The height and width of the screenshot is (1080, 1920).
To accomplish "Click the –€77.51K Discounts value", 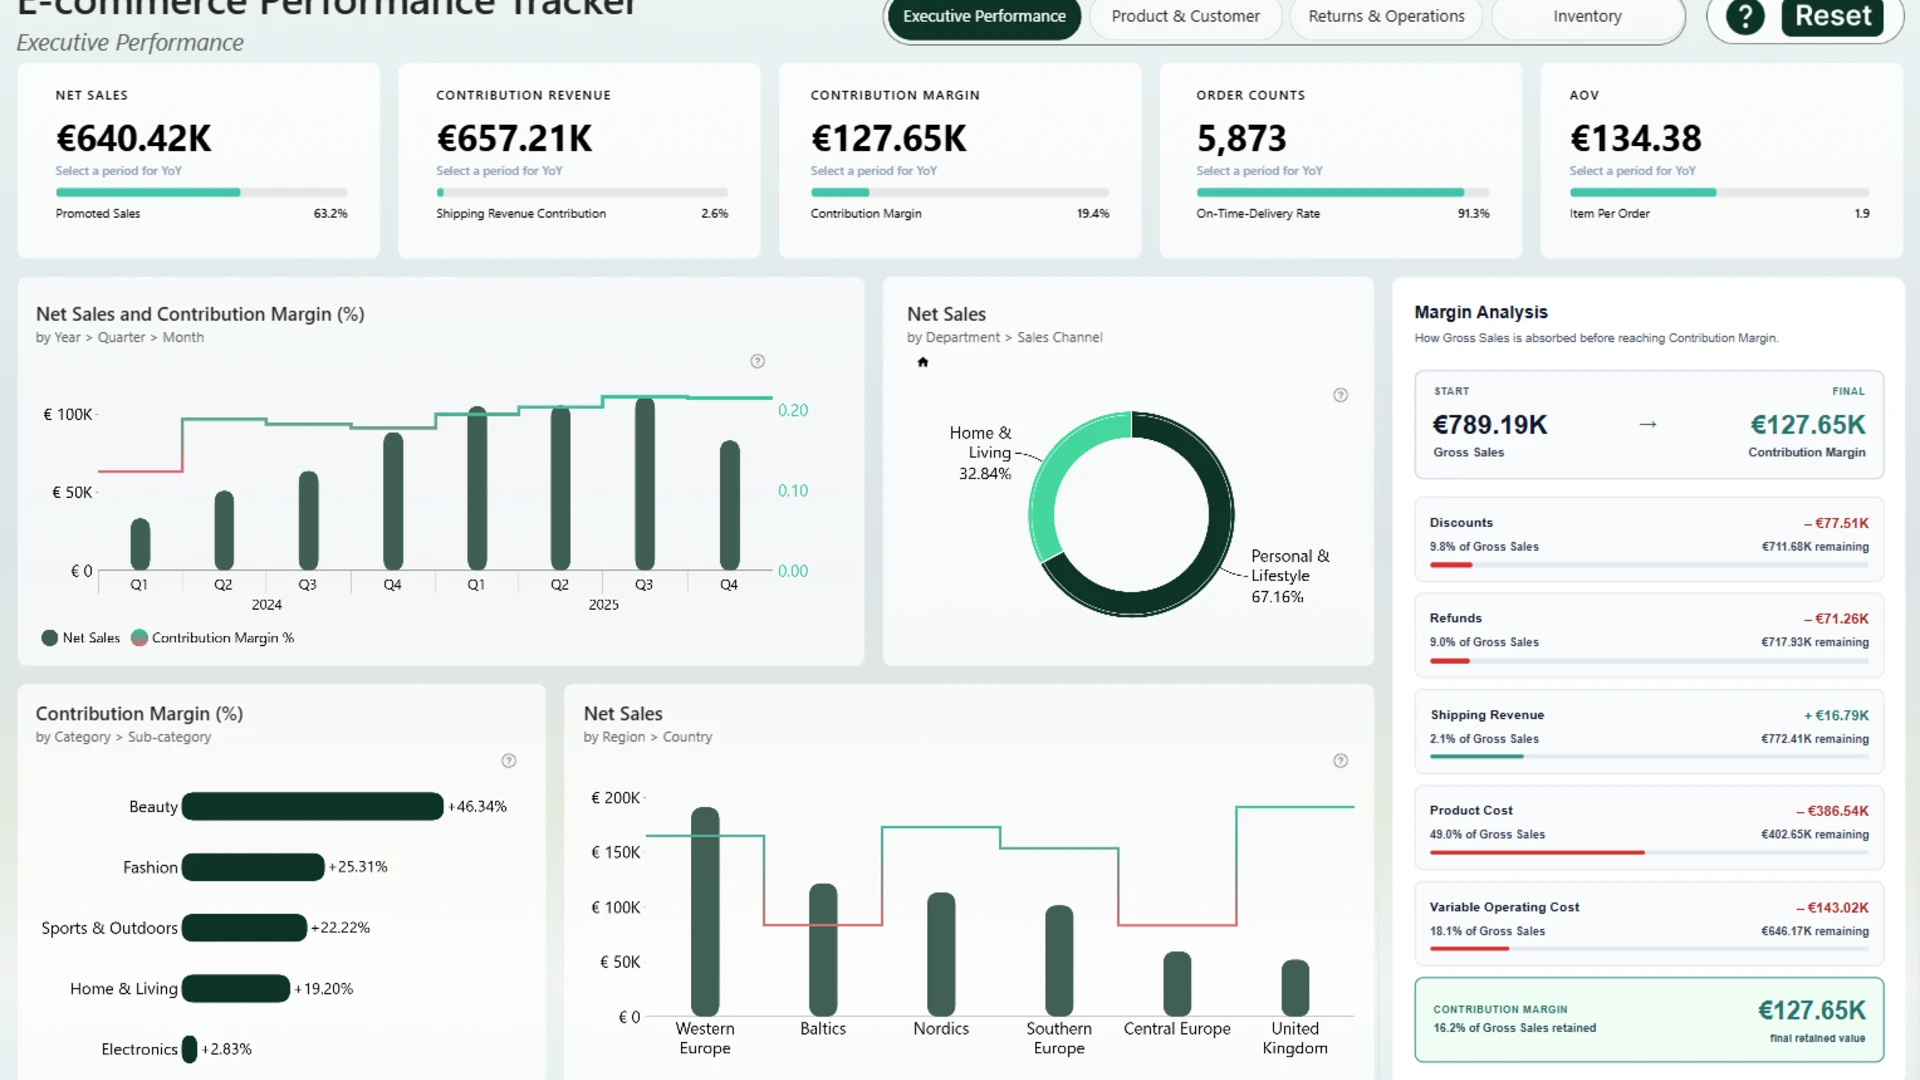I will point(1836,523).
